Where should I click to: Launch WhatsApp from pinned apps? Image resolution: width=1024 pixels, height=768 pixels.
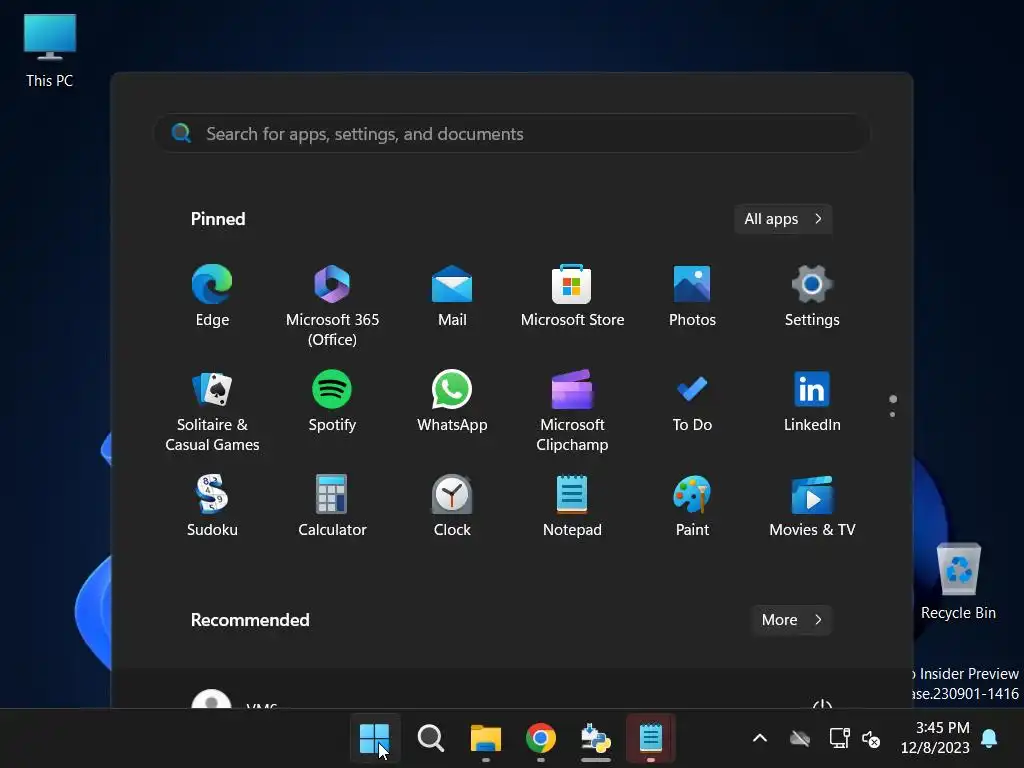click(x=452, y=400)
